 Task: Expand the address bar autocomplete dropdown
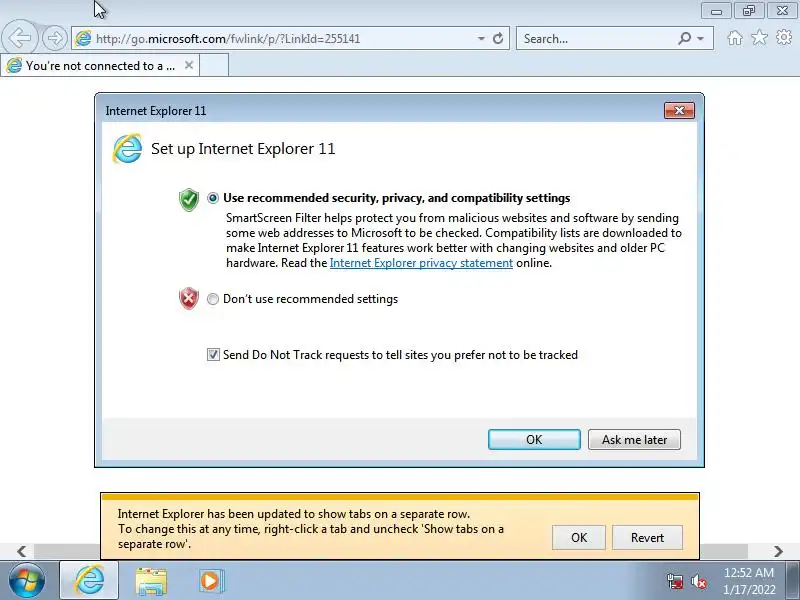[x=481, y=39]
